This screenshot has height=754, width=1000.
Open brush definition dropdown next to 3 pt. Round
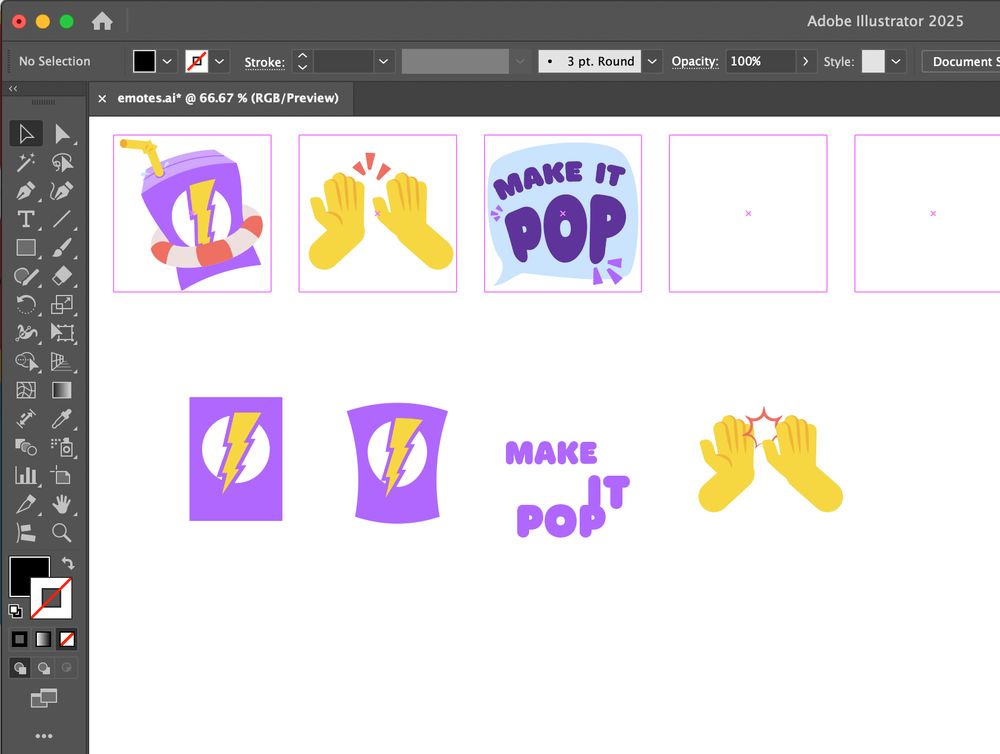652,62
